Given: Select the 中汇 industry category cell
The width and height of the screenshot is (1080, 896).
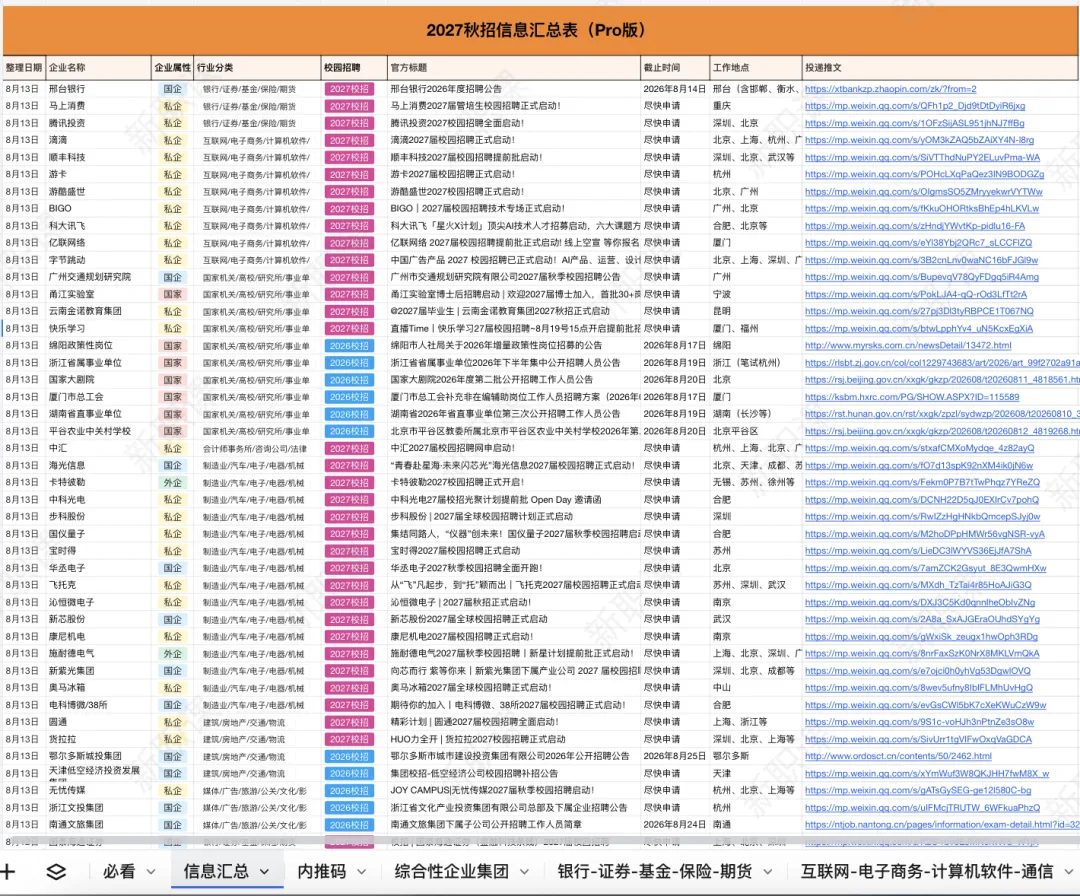Looking at the screenshot, I should click(x=258, y=448).
